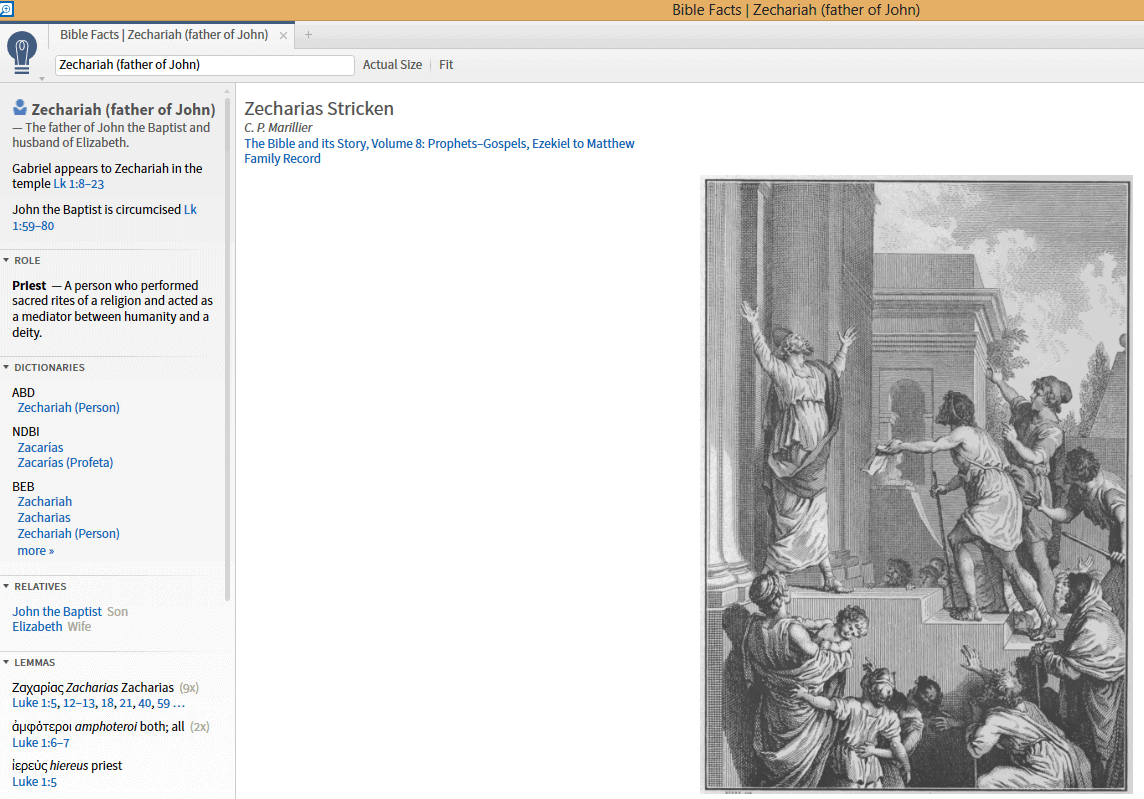Collapse the Relatives section
This screenshot has width=1144, height=799.
7,587
